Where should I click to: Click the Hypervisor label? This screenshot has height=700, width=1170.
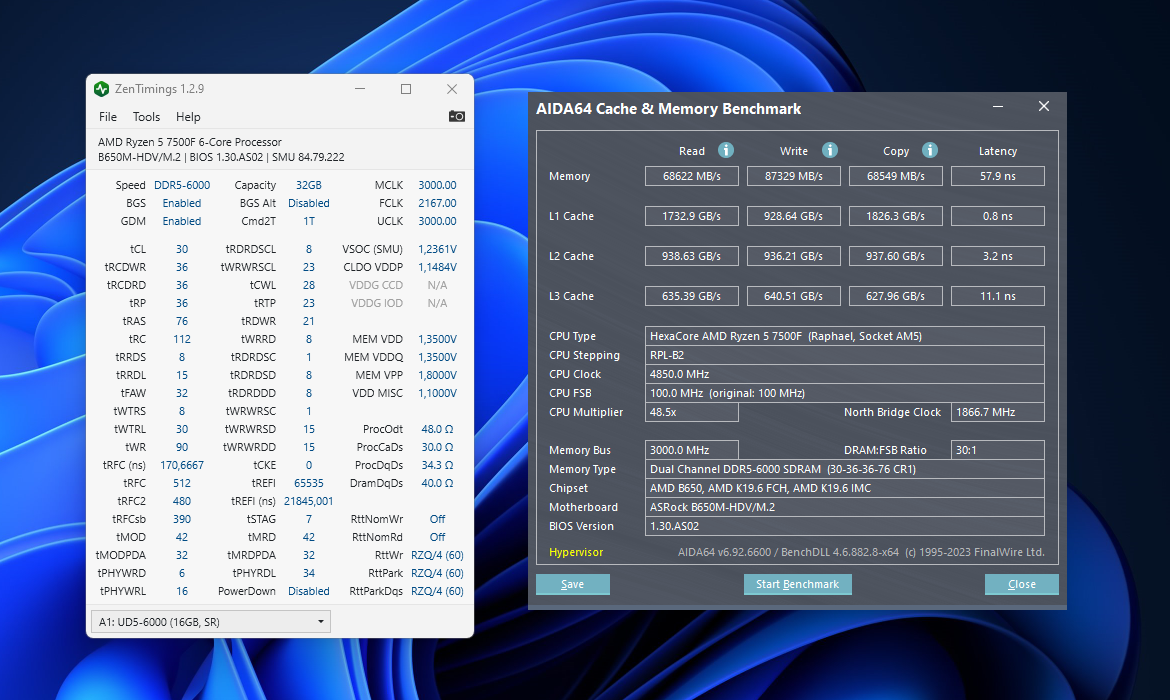click(576, 552)
